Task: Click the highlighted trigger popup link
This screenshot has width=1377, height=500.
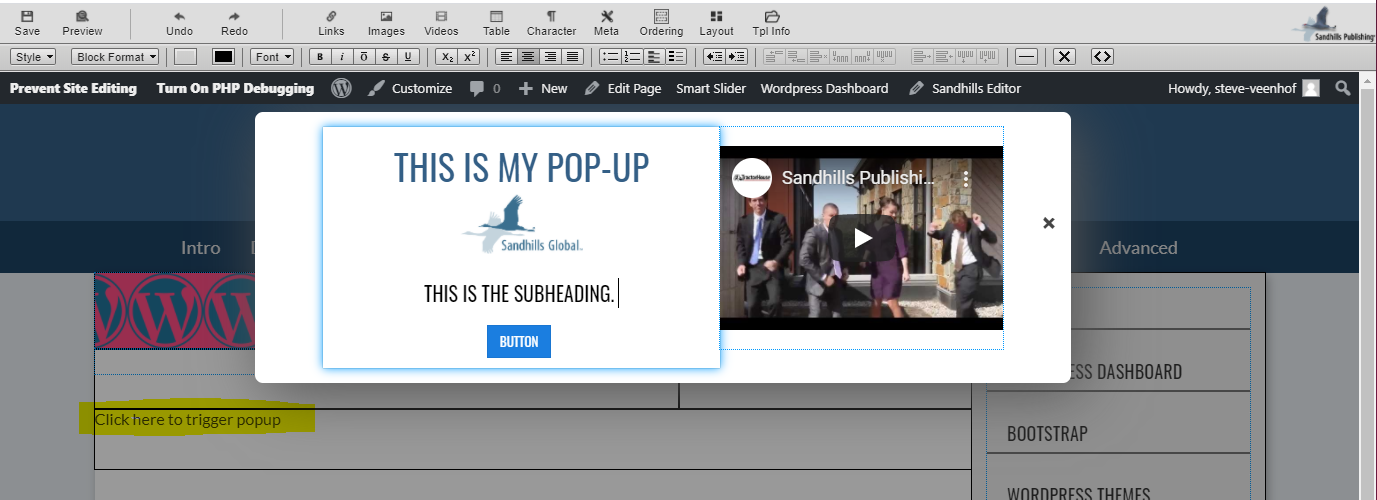Action: pos(188,419)
